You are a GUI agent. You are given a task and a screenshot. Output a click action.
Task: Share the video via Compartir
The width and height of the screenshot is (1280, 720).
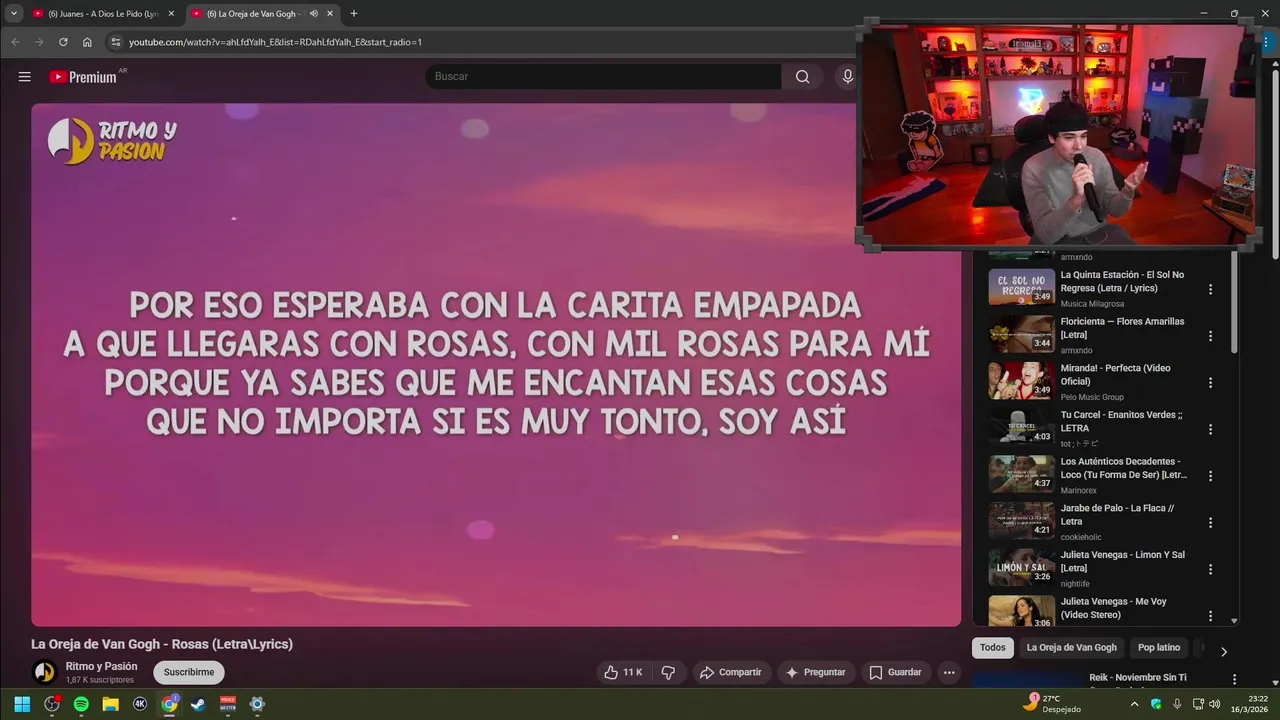[x=731, y=672]
